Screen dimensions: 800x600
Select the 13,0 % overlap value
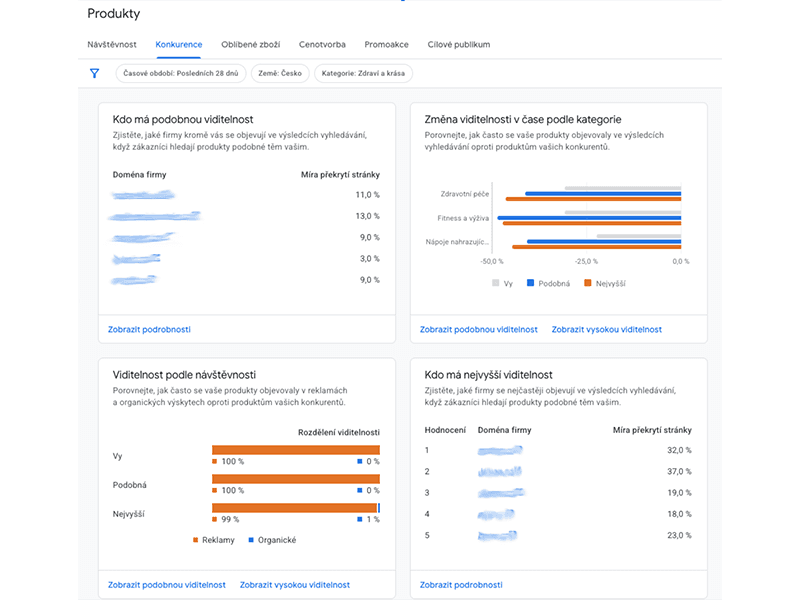coord(367,216)
